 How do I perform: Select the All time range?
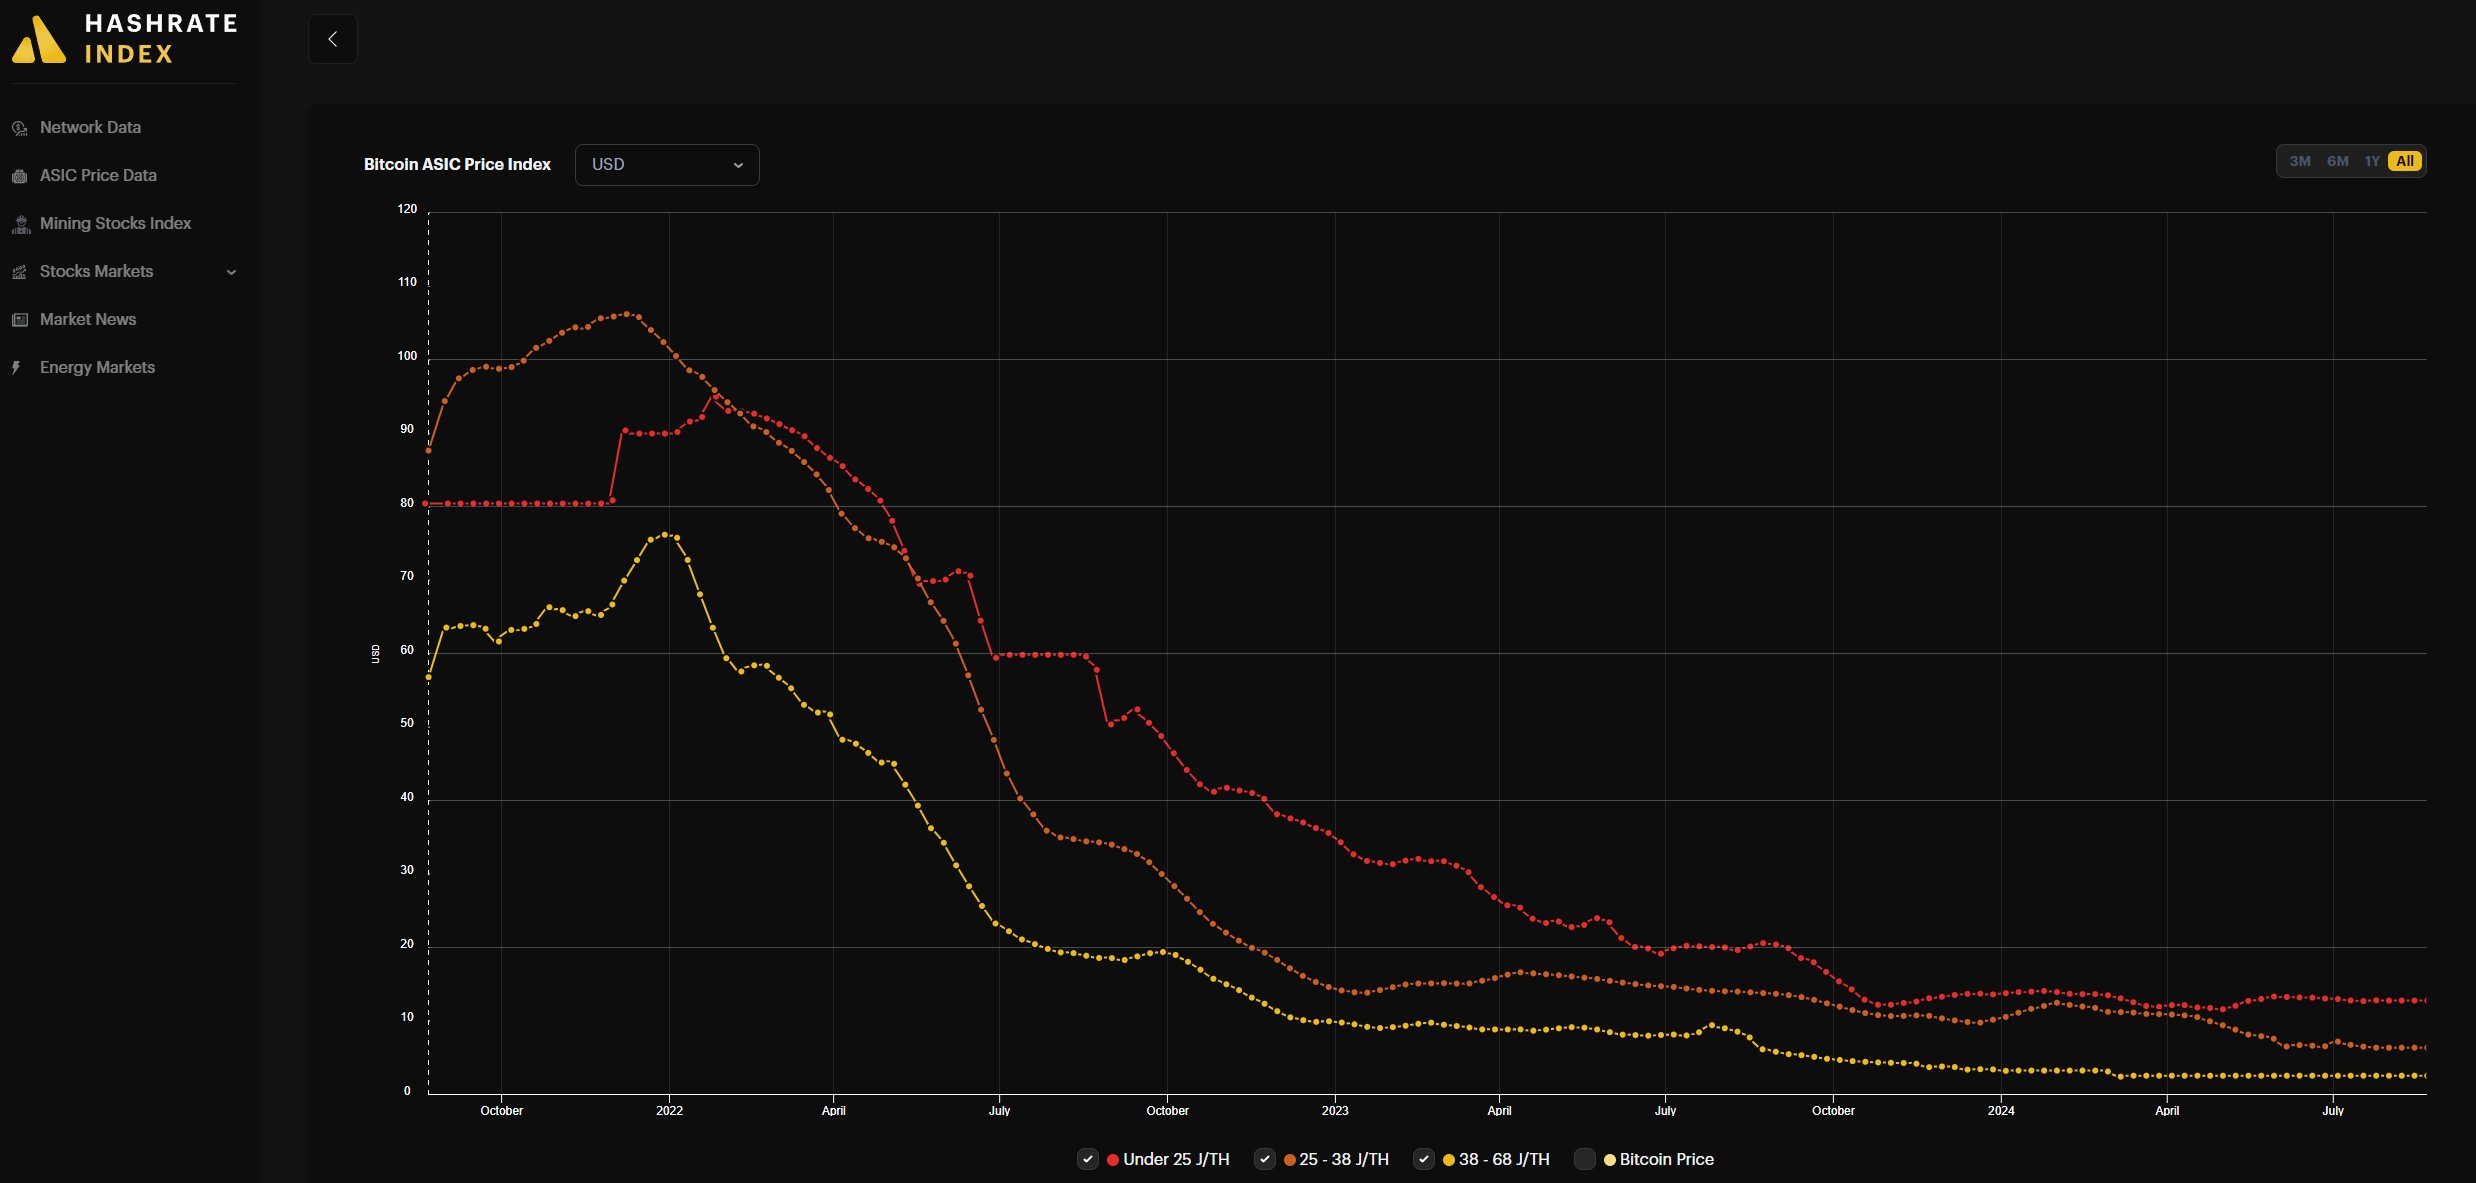[2405, 161]
